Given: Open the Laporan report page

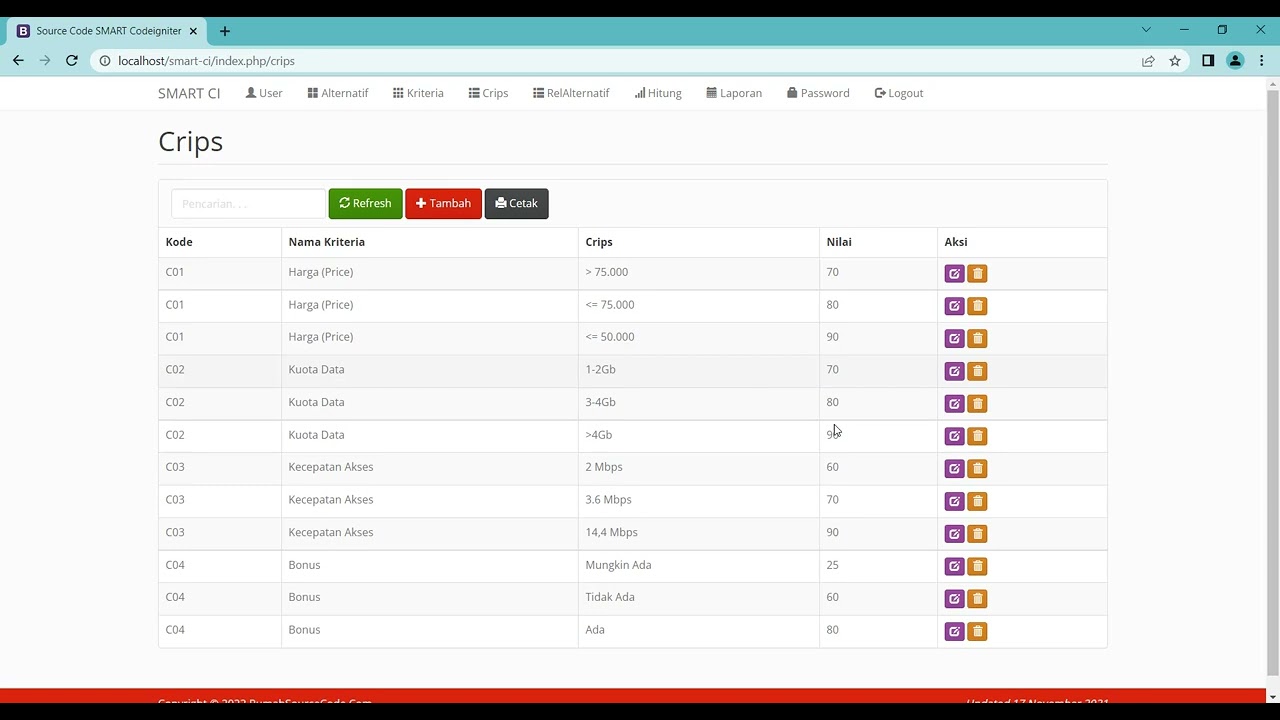Looking at the screenshot, I should pyautogui.click(x=734, y=93).
